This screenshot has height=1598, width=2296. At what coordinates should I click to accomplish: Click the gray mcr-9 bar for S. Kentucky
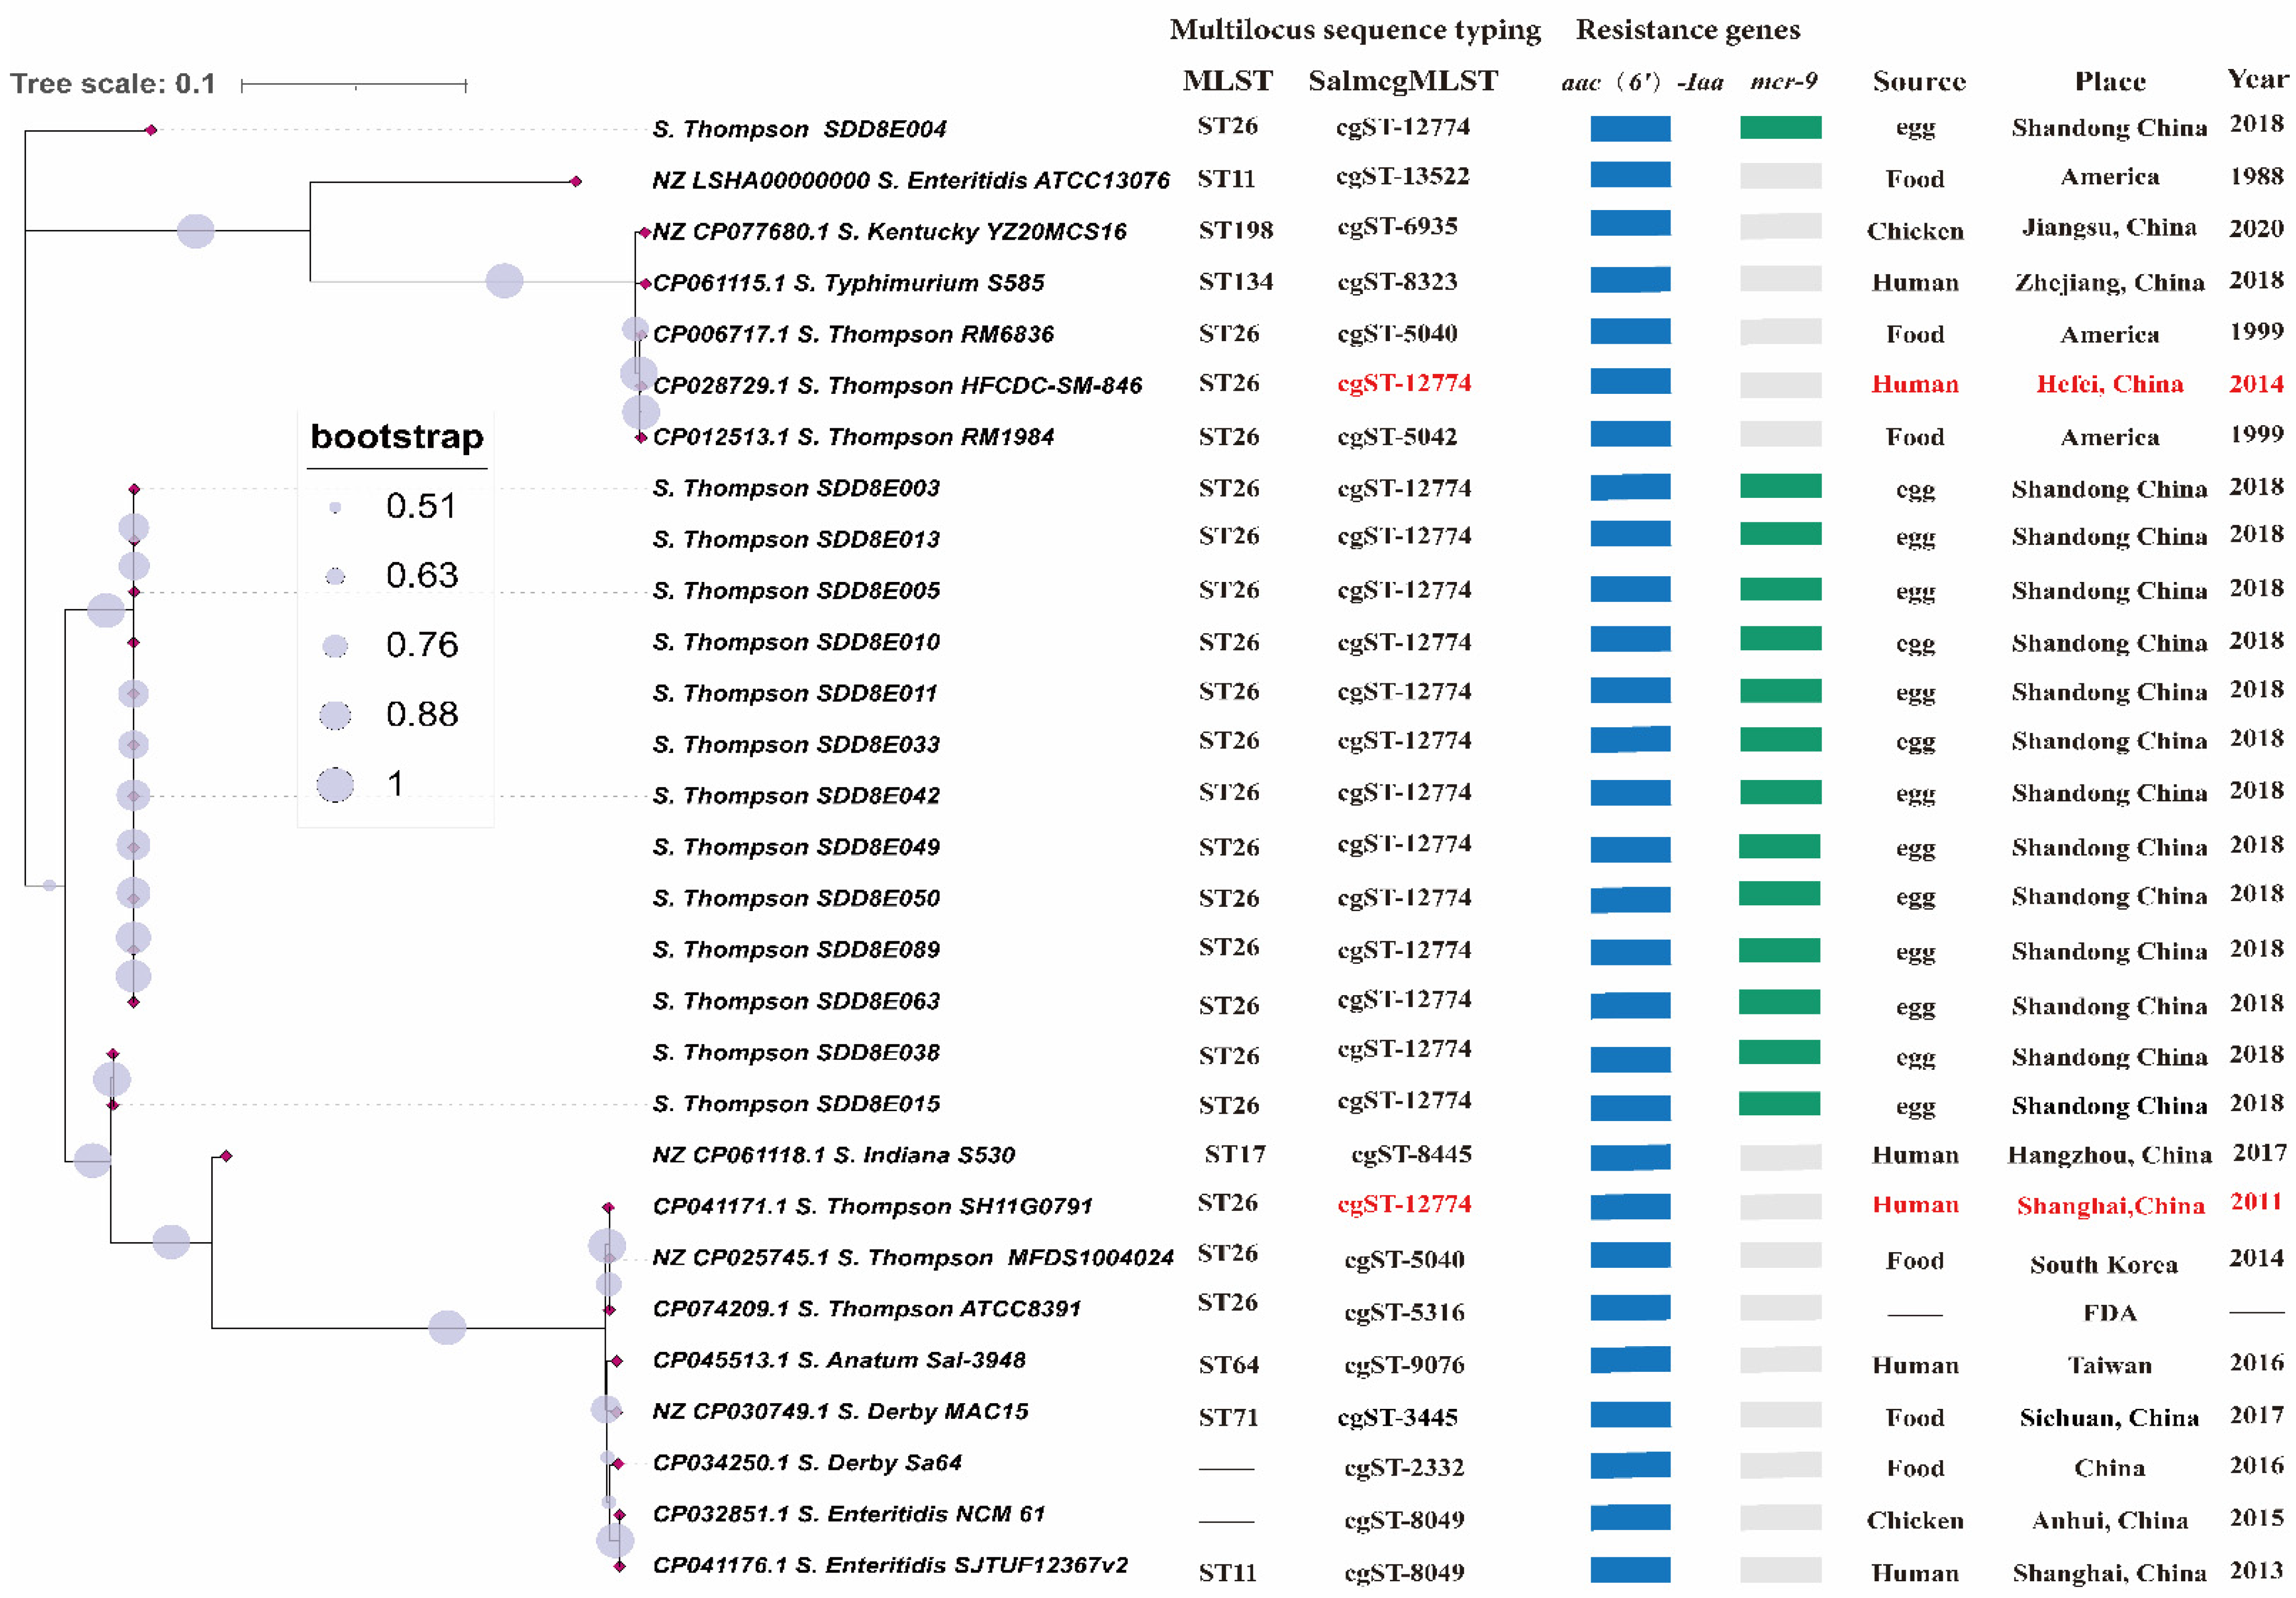click(x=1780, y=226)
